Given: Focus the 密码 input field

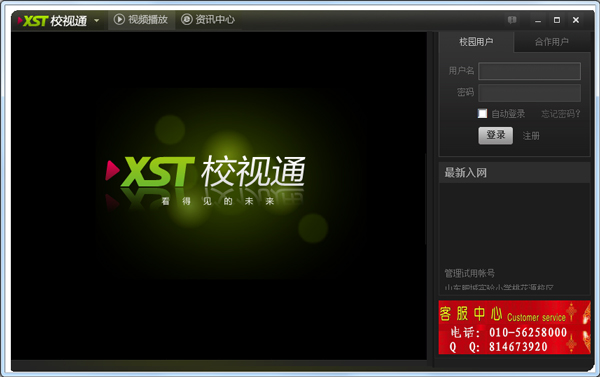Looking at the screenshot, I should pyautogui.click(x=529, y=93).
